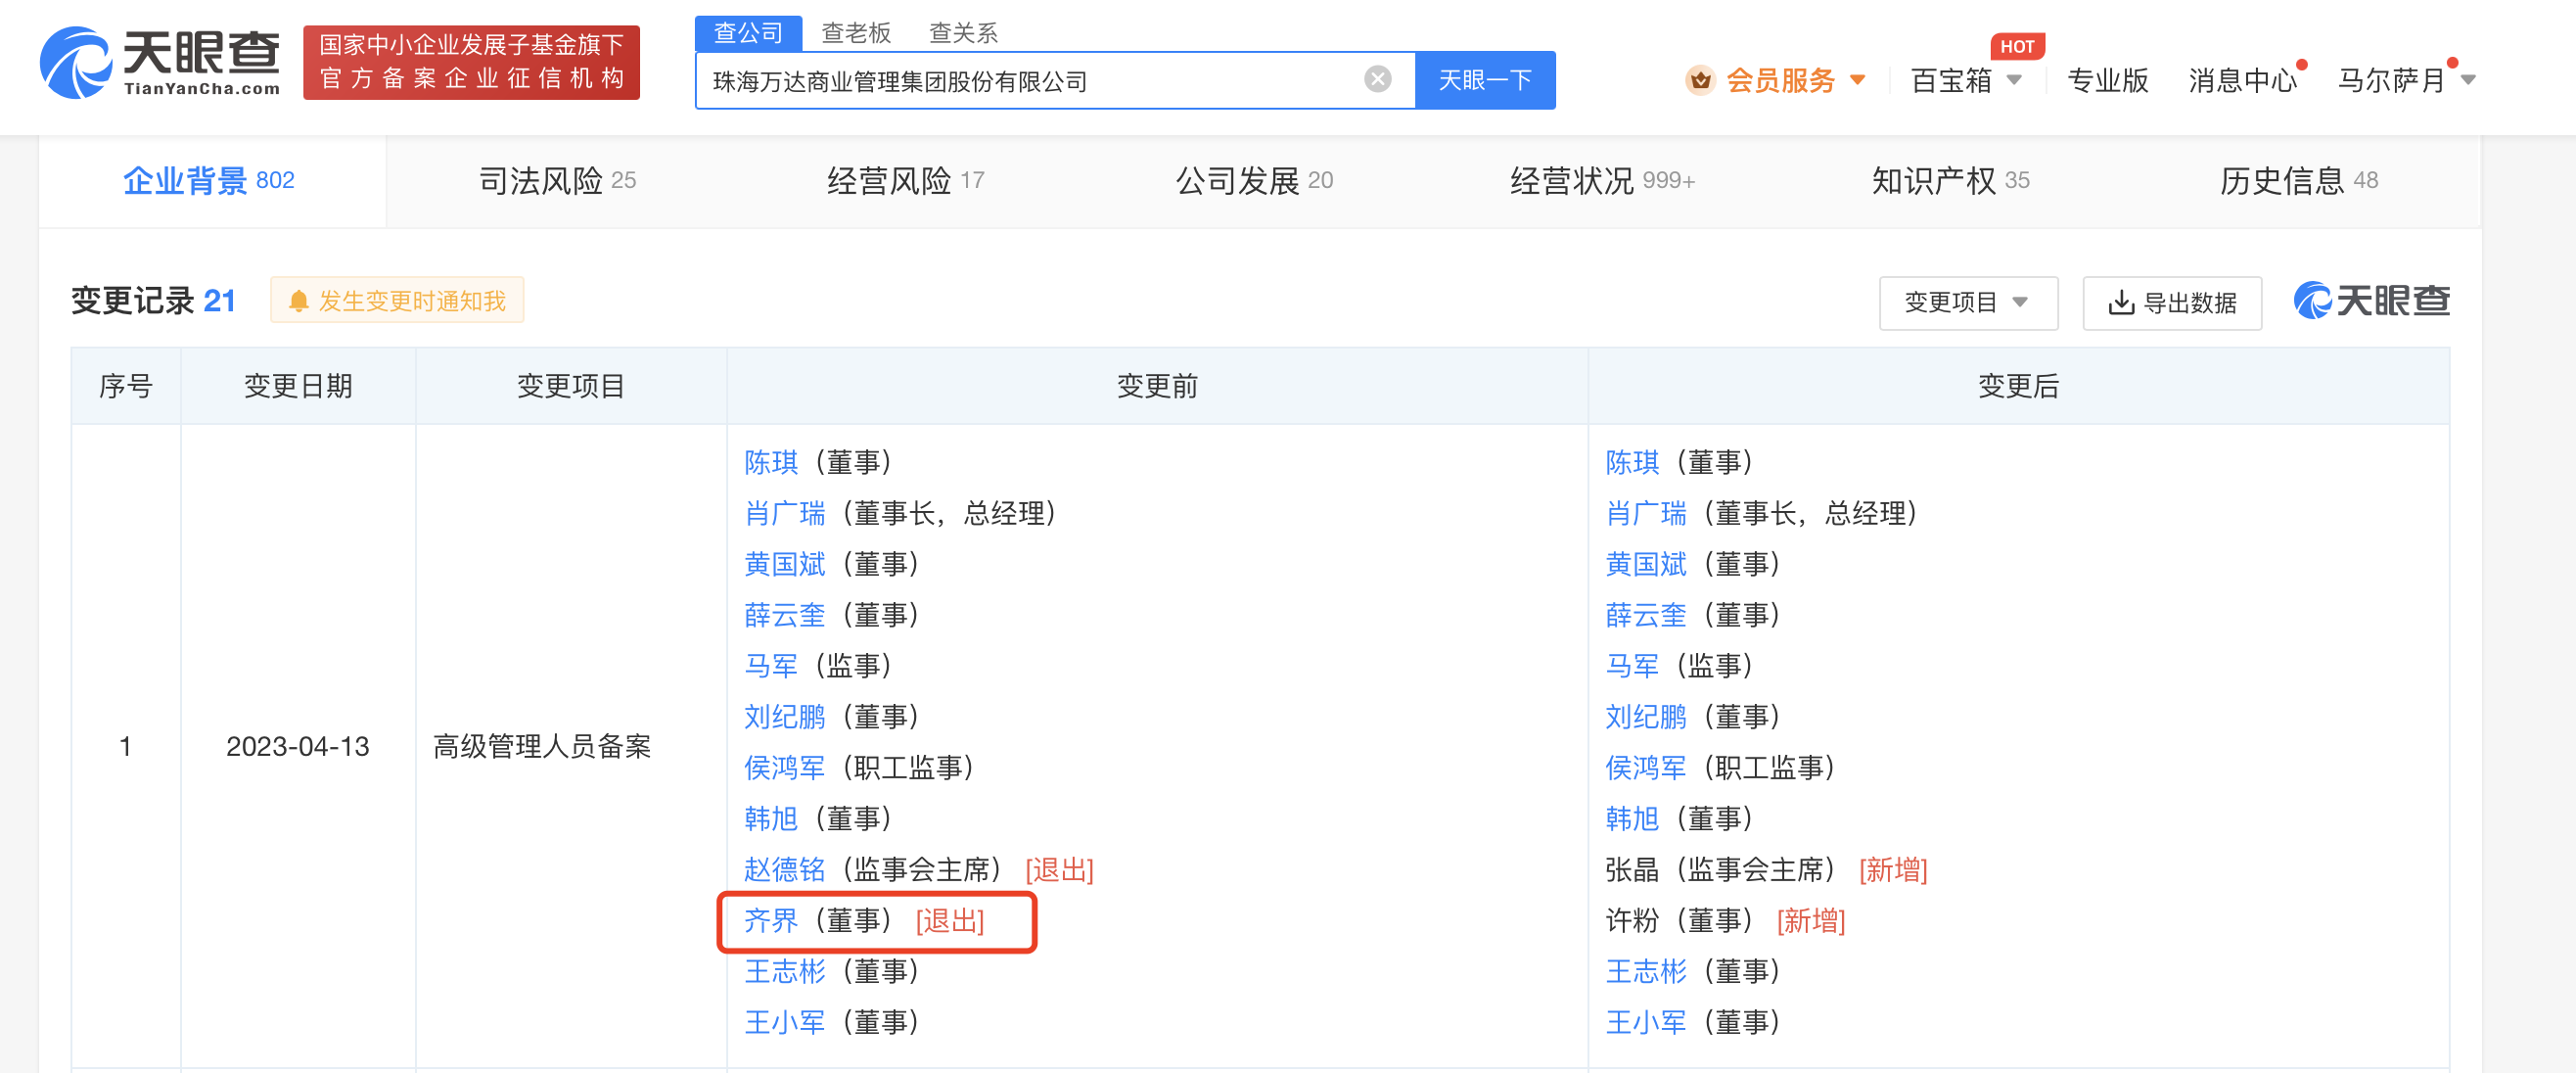Open 王小军 link in 变更后 column
2576x1073 pixels.
[x=1645, y=1023]
